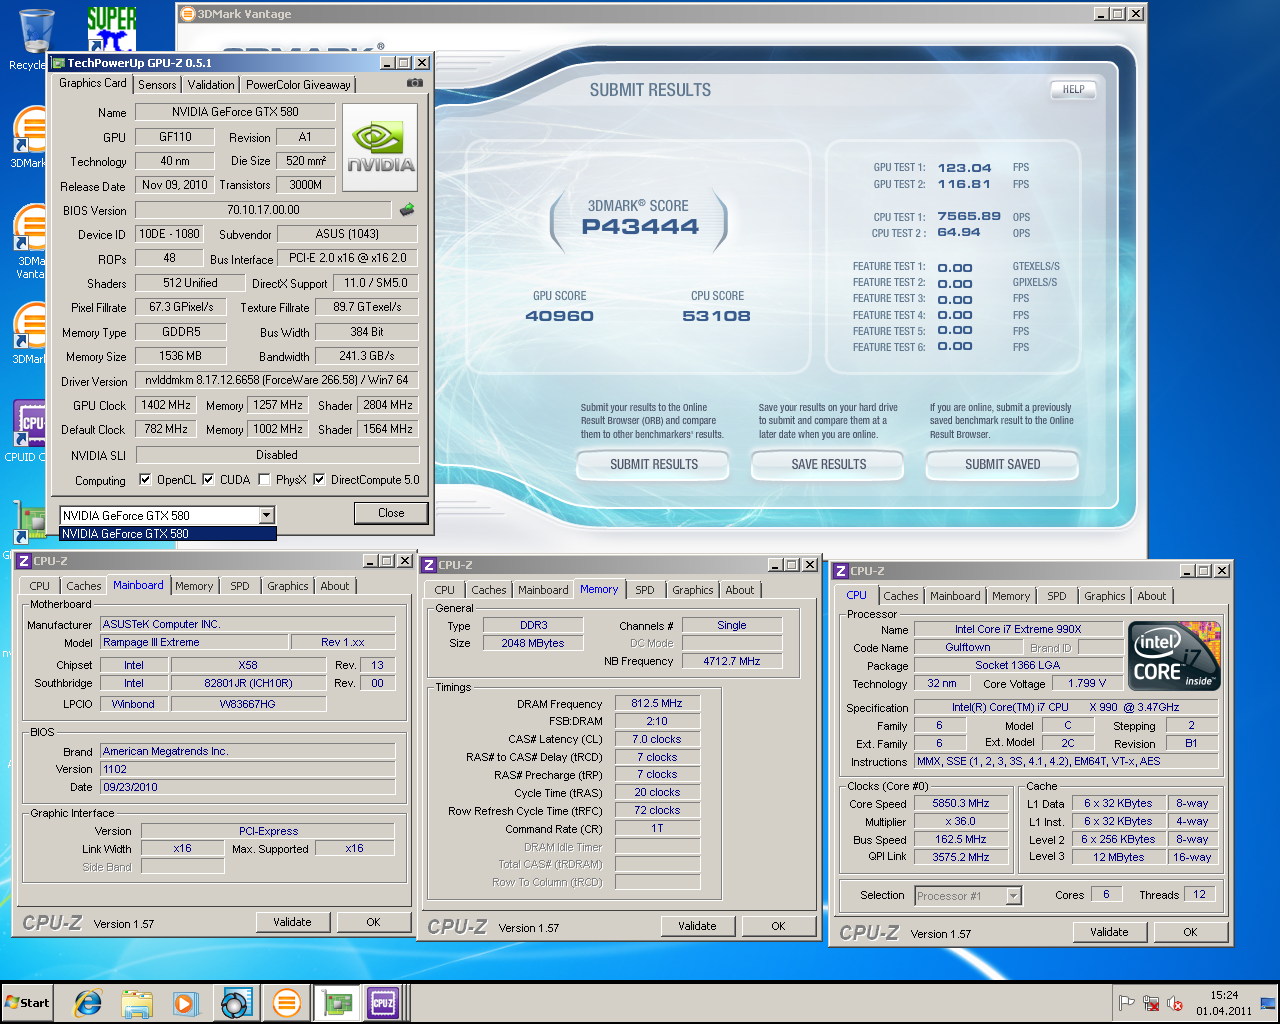The image size is (1280, 1024).
Task: Click the DRAM Frequency value 812.5 MHz
Action: point(657,703)
